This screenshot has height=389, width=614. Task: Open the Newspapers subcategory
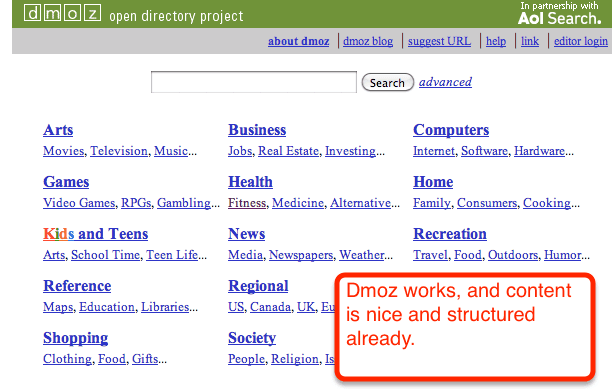pyautogui.click(x=301, y=255)
